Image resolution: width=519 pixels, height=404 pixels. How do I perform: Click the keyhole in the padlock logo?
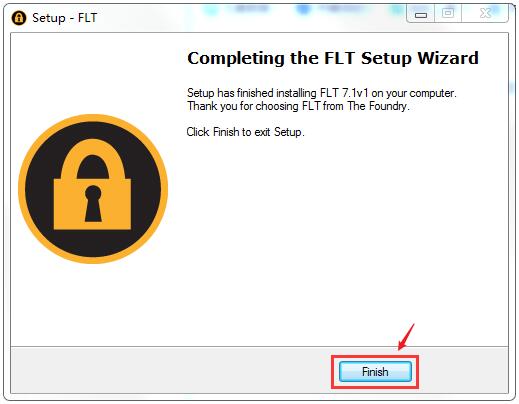[x=93, y=204]
